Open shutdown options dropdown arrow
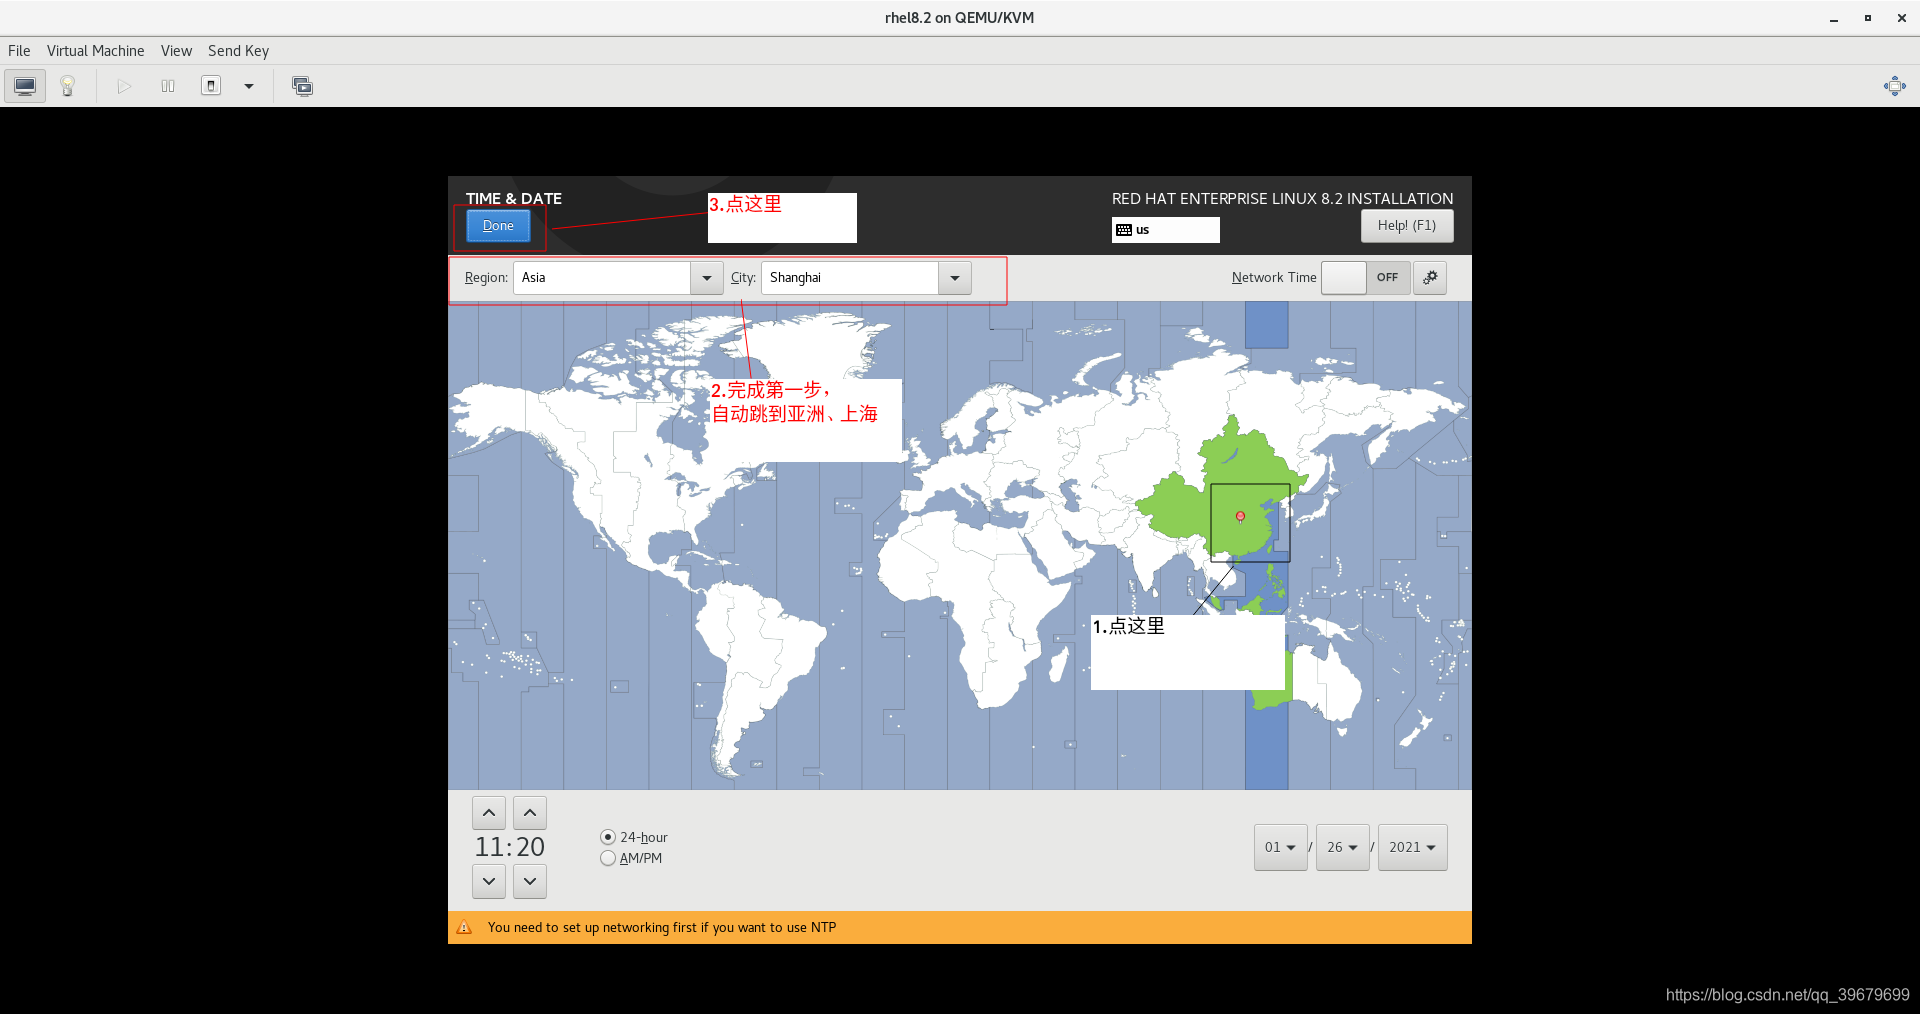The image size is (1920, 1014). click(x=249, y=86)
